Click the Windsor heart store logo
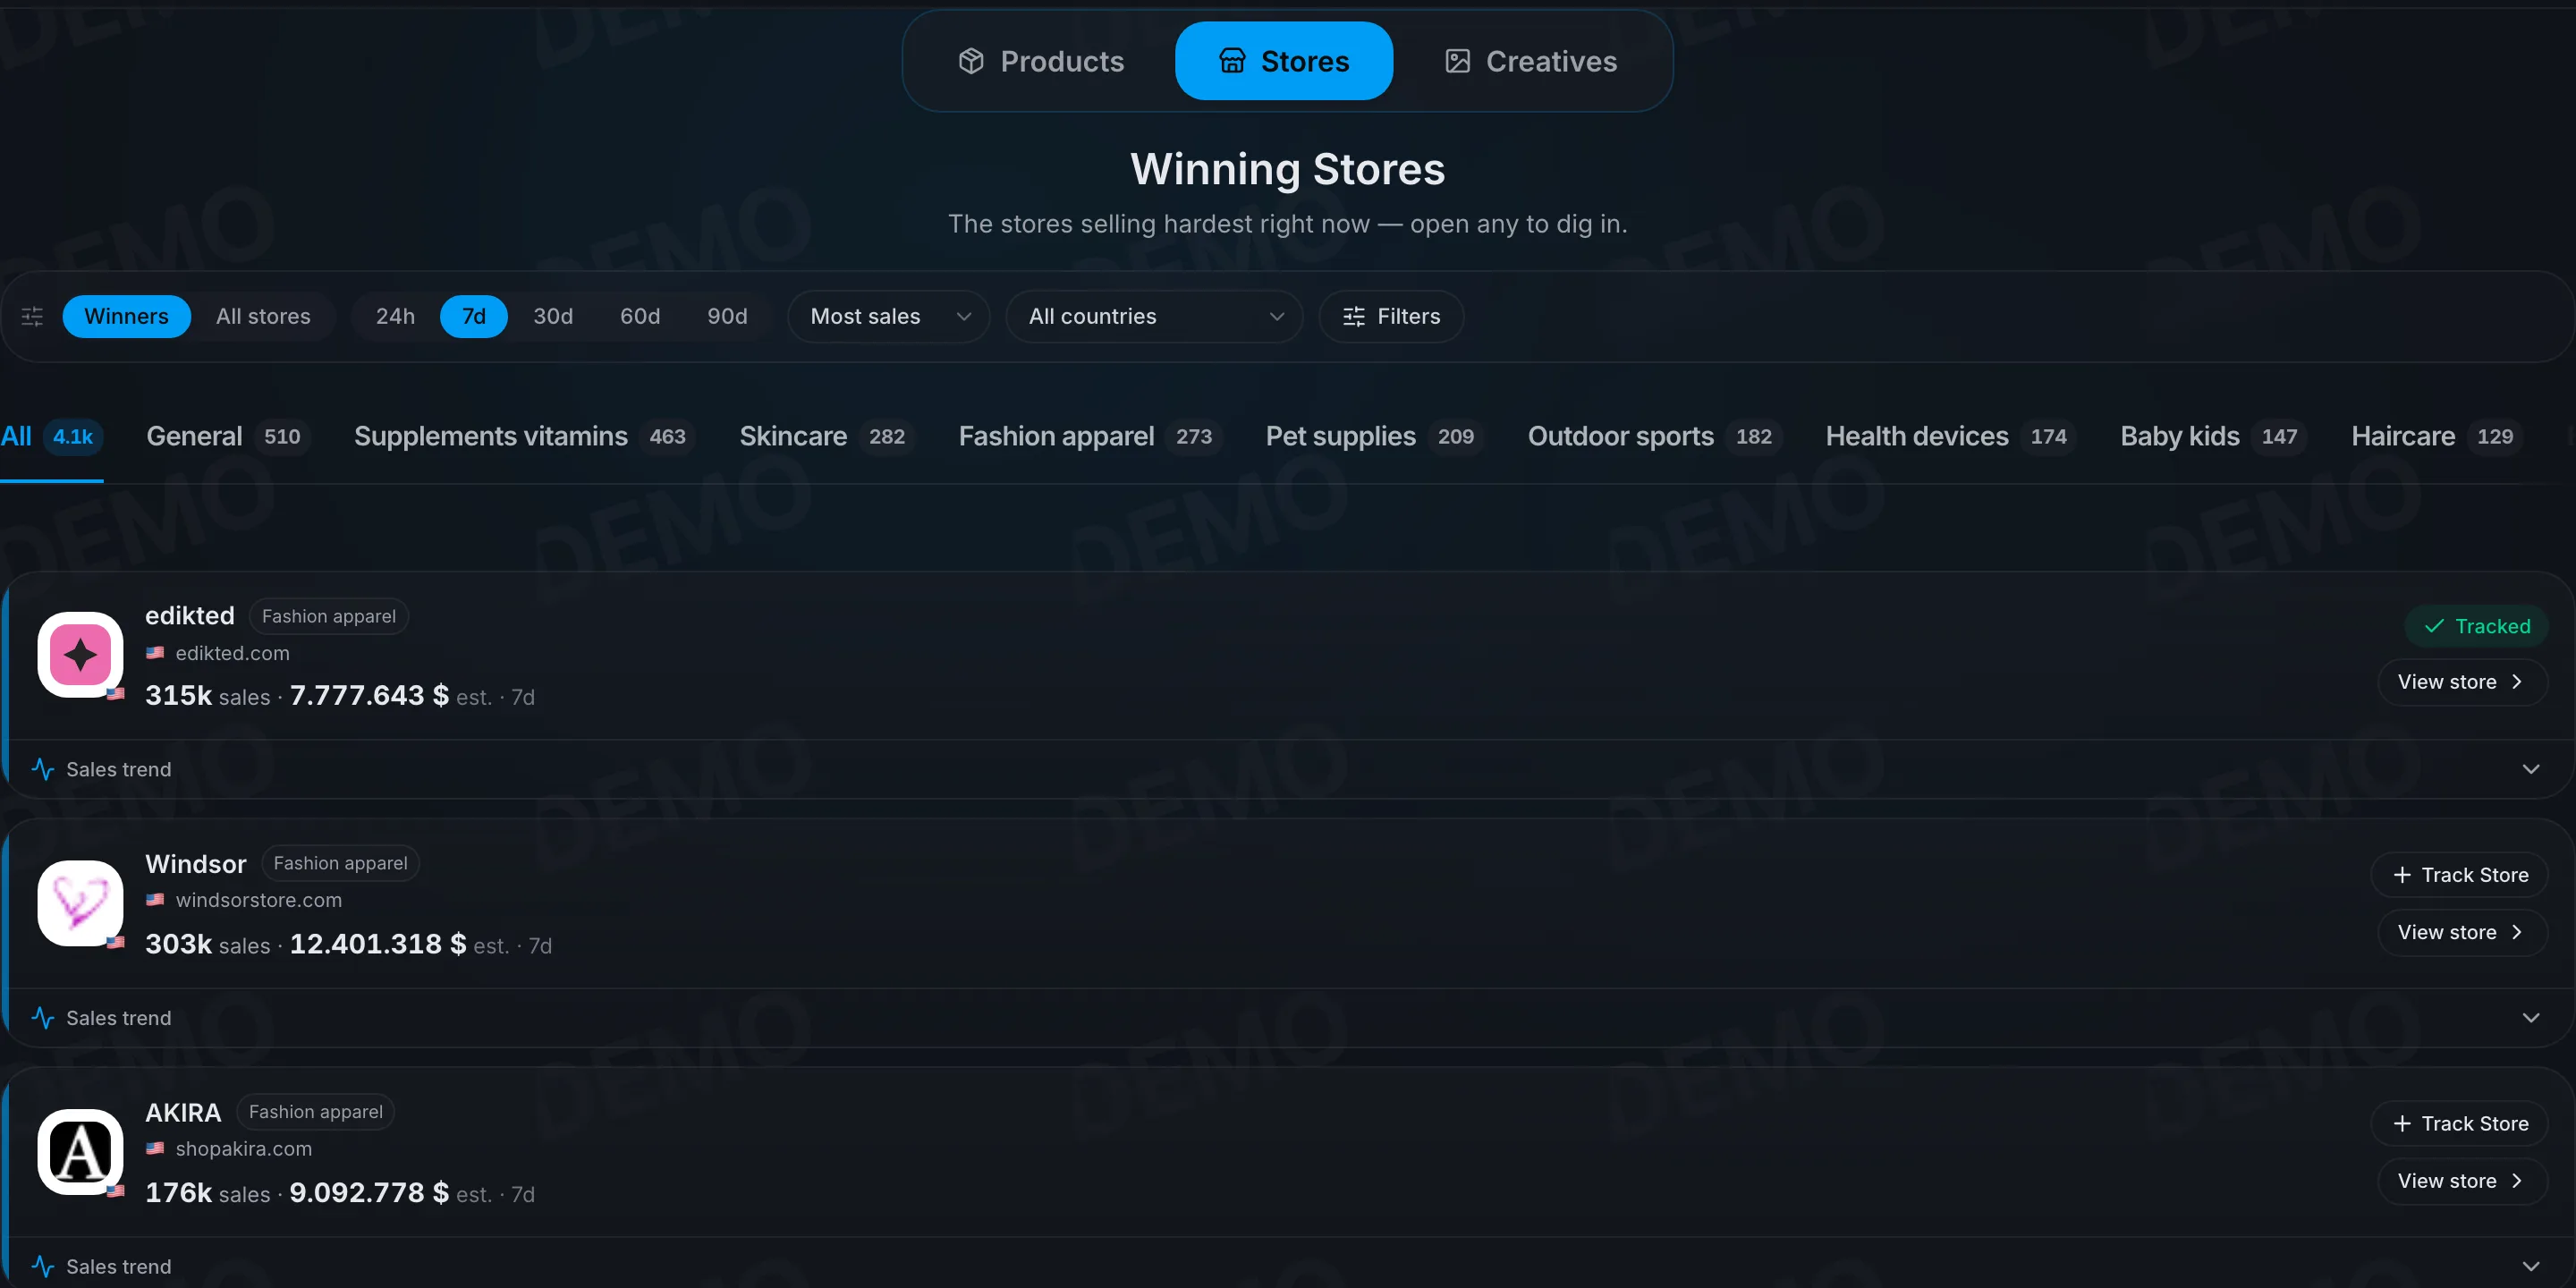The width and height of the screenshot is (2576, 1288). point(80,902)
